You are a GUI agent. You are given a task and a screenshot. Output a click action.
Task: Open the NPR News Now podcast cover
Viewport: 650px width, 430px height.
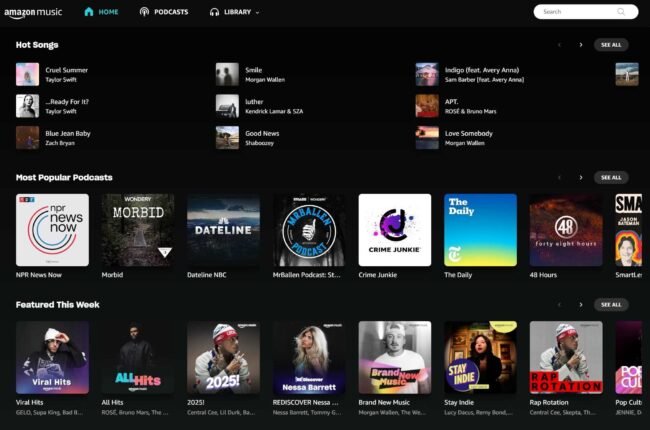[52, 230]
